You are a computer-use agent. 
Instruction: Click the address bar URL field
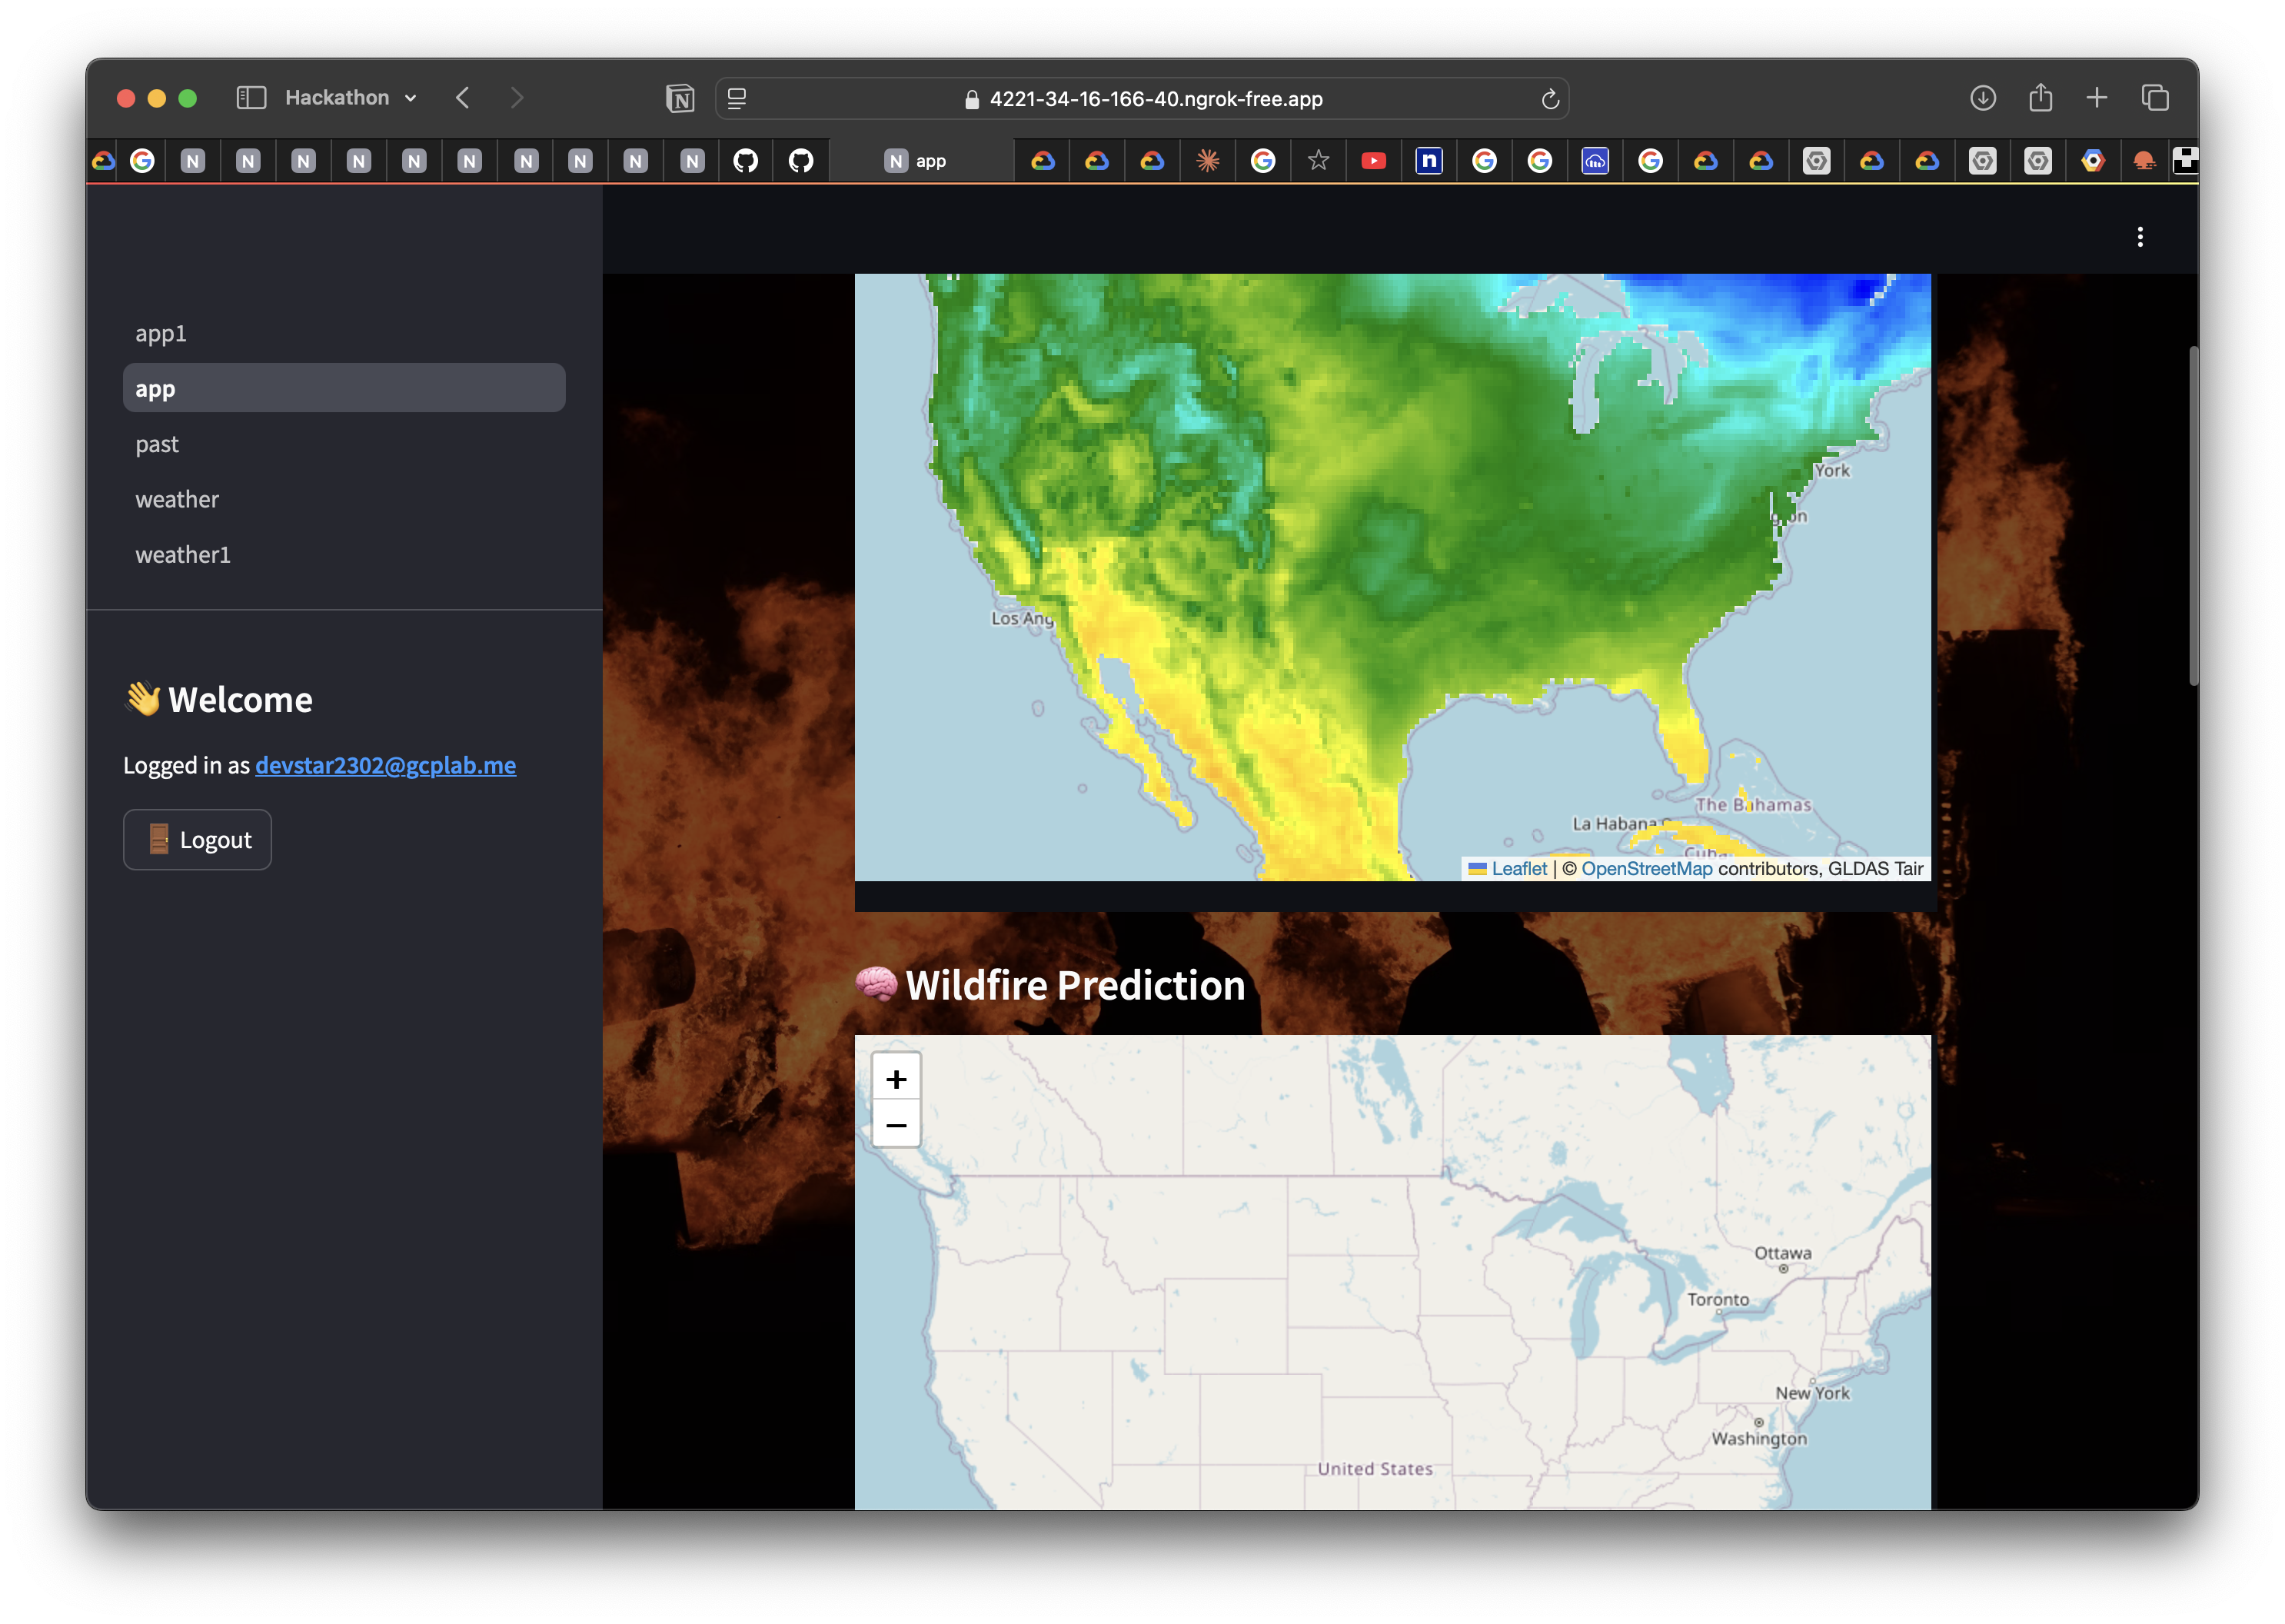(x=1155, y=99)
